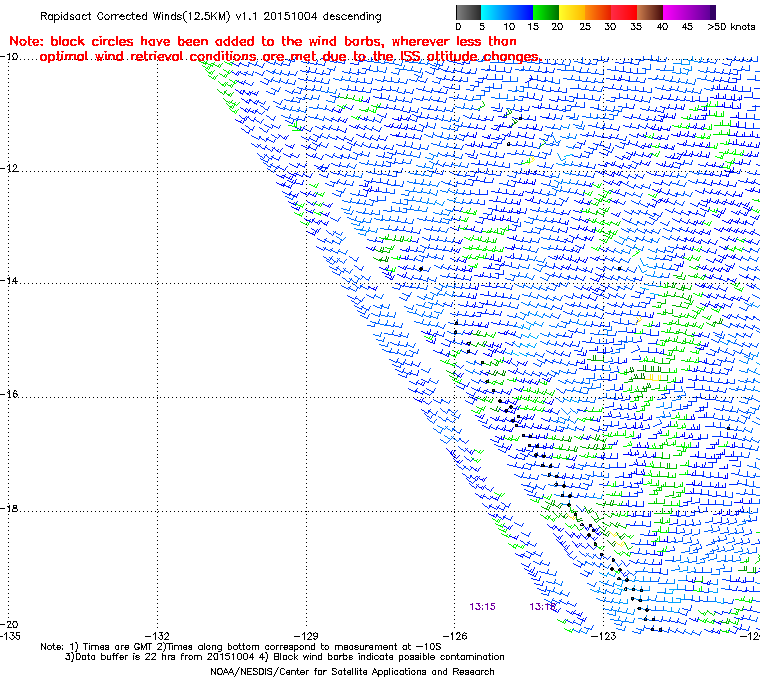Click the -129 longitude label

click(306, 636)
